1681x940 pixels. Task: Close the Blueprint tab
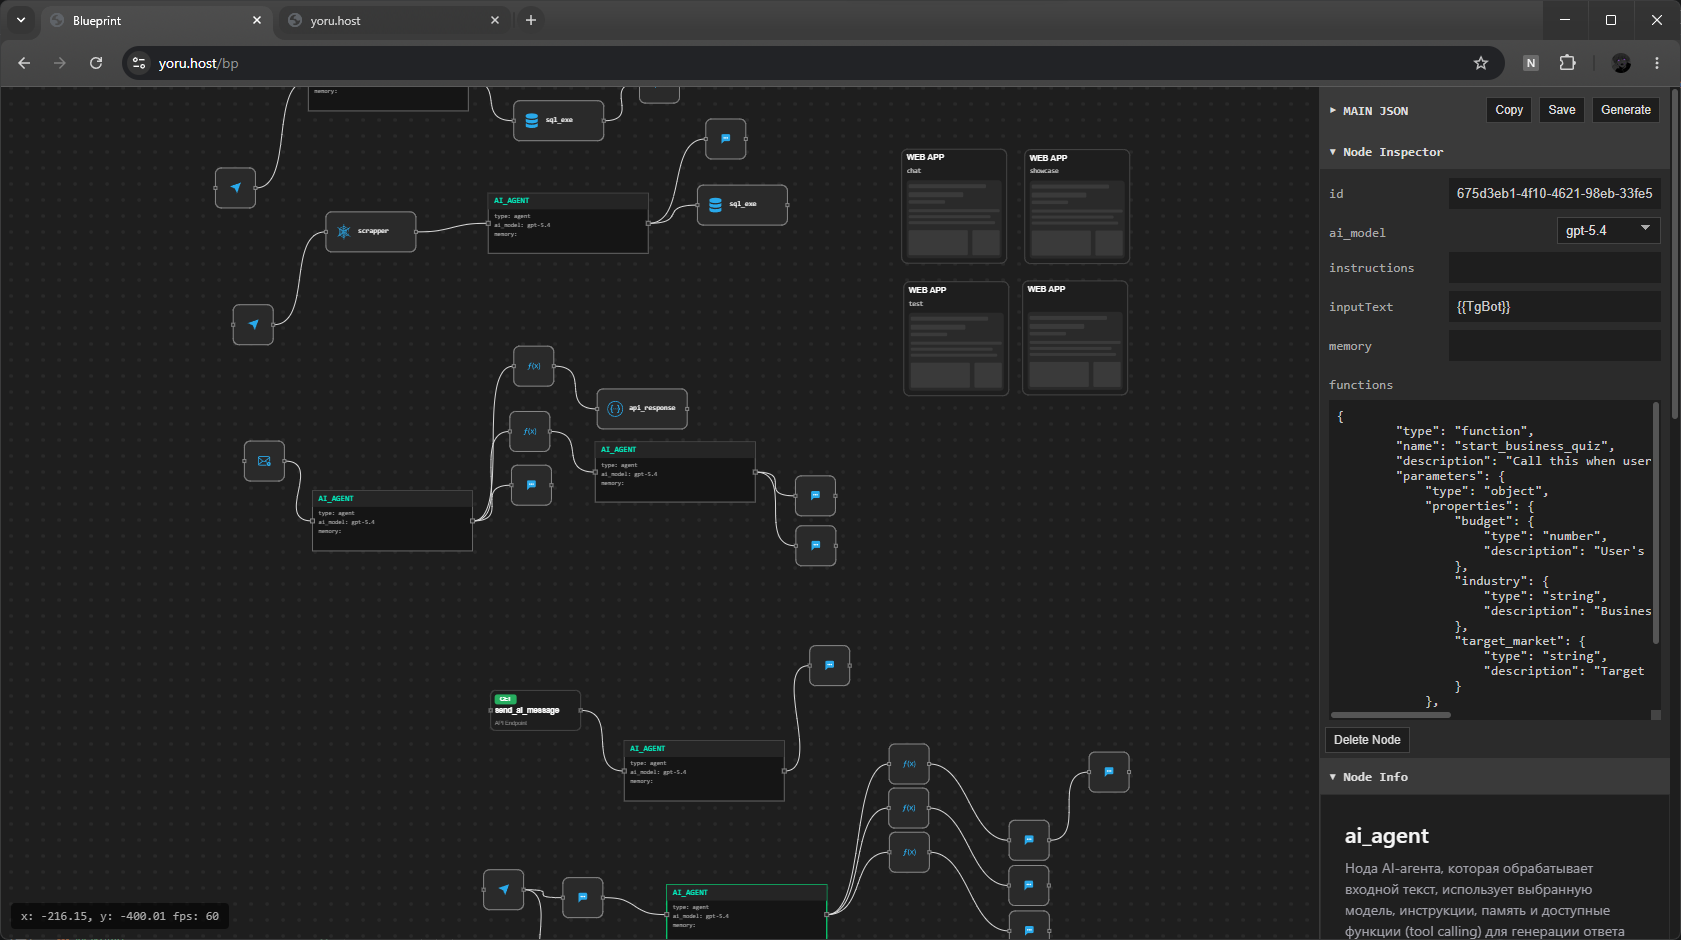pyautogui.click(x=257, y=20)
